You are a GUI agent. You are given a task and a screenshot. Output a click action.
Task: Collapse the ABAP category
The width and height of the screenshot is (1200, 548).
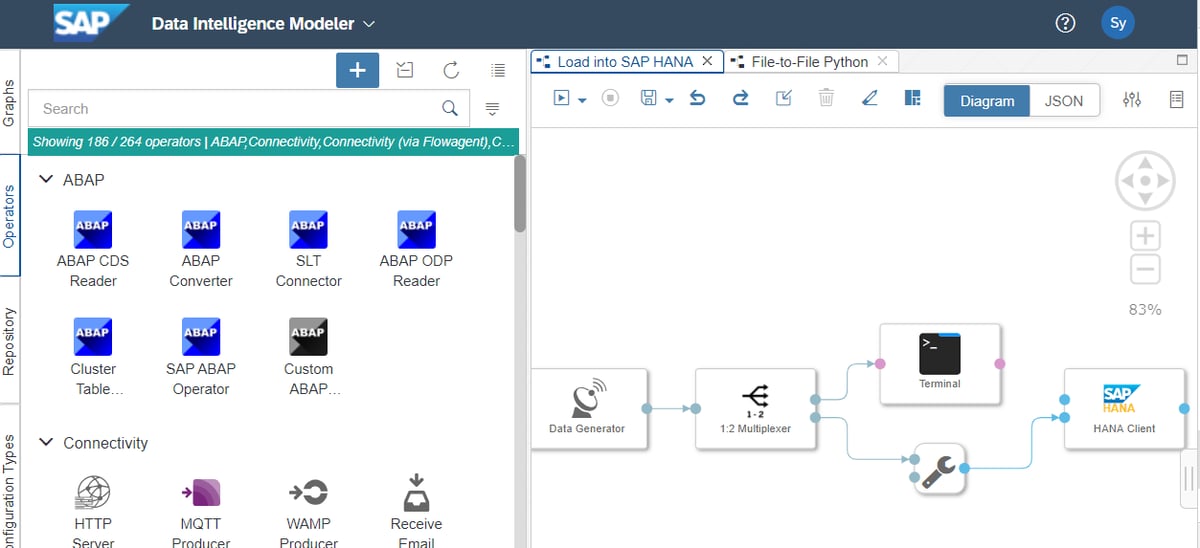click(x=46, y=179)
